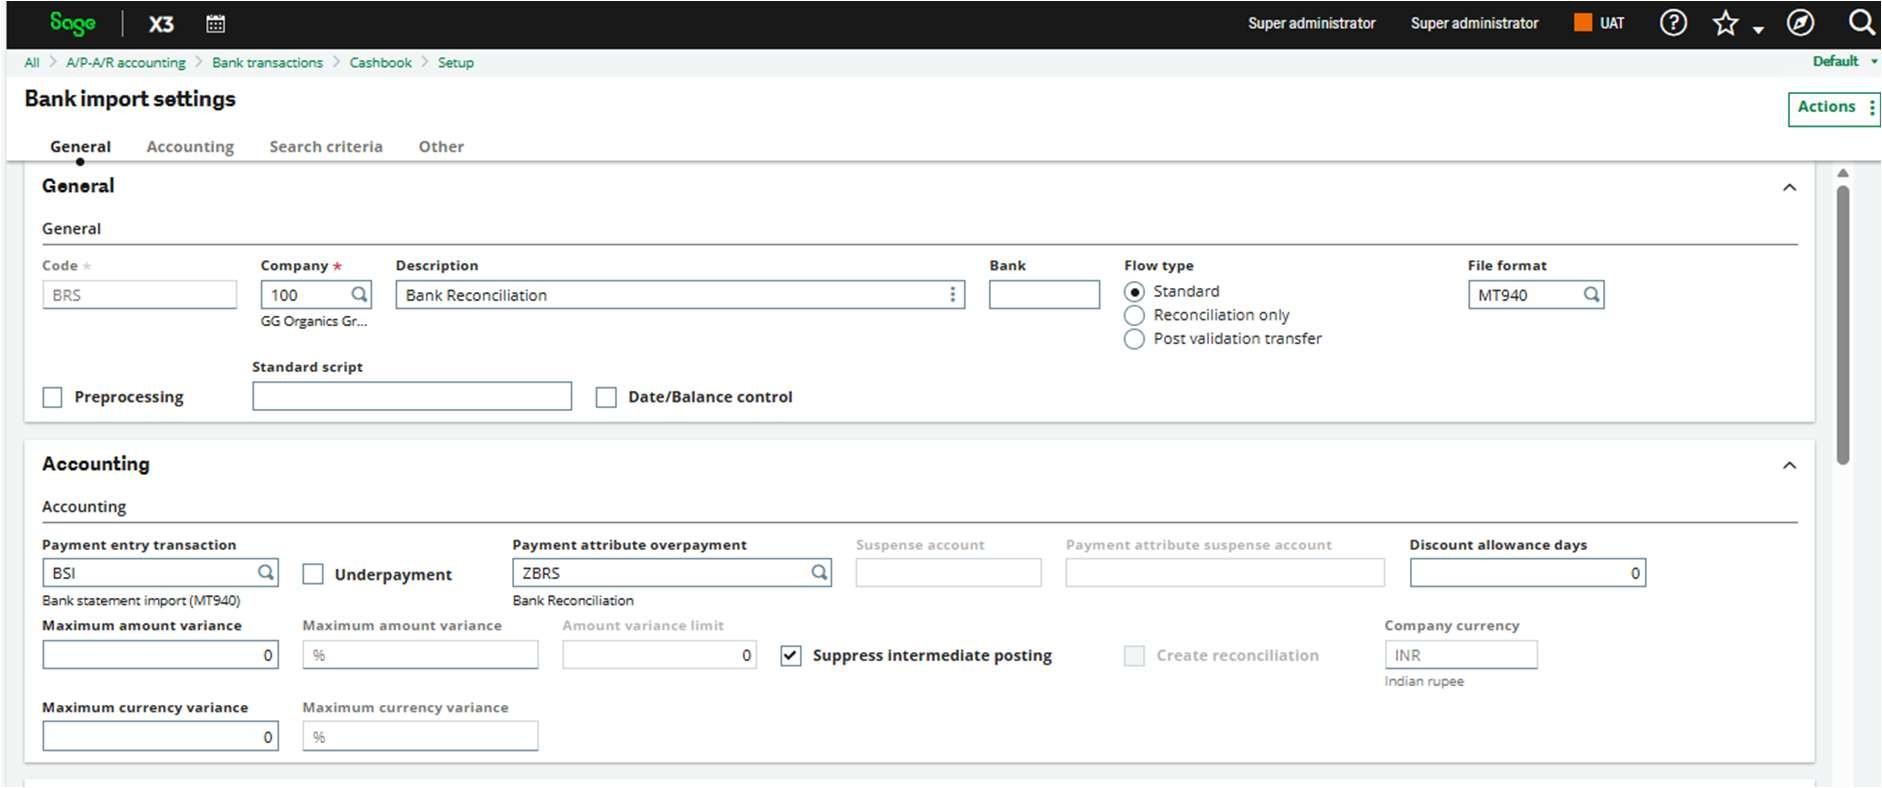The height and width of the screenshot is (788, 1882).
Task: Collapse the General section chevron
Action: 1789,188
